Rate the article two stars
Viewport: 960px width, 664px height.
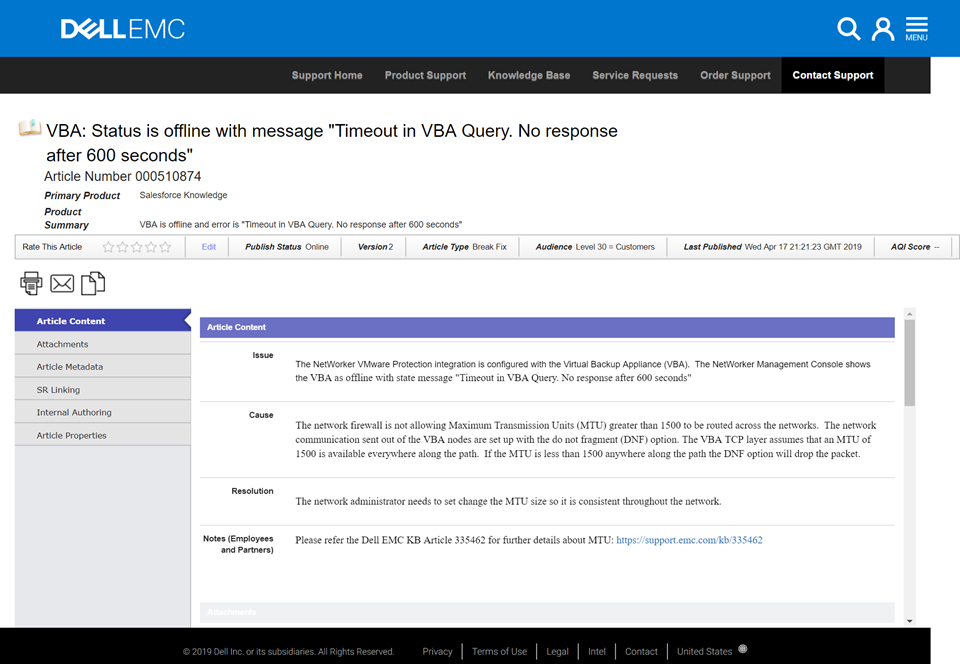[122, 247]
